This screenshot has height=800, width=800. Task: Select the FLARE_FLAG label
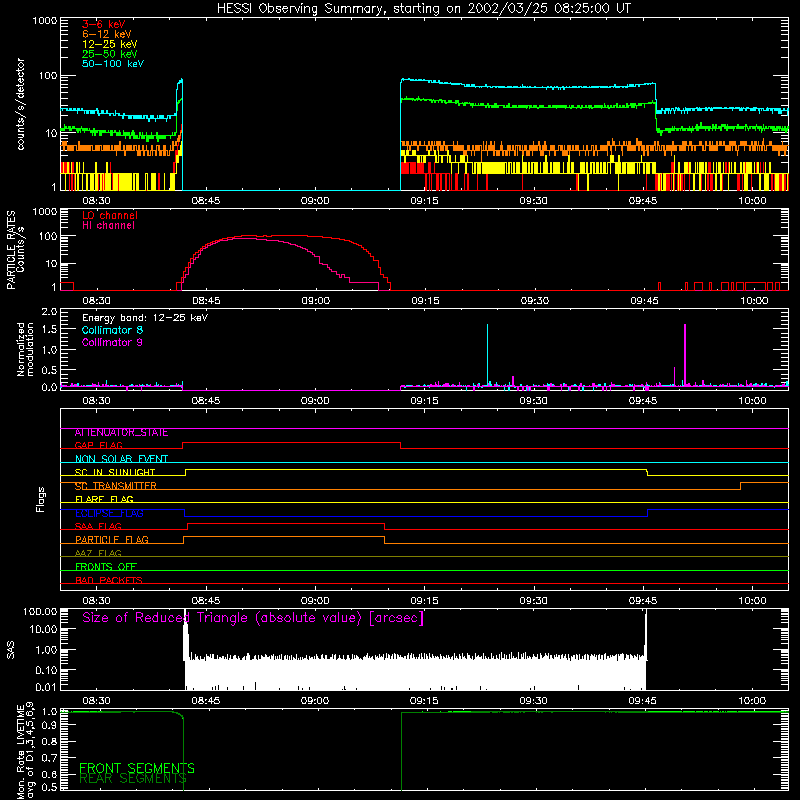[x=104, y=499]
